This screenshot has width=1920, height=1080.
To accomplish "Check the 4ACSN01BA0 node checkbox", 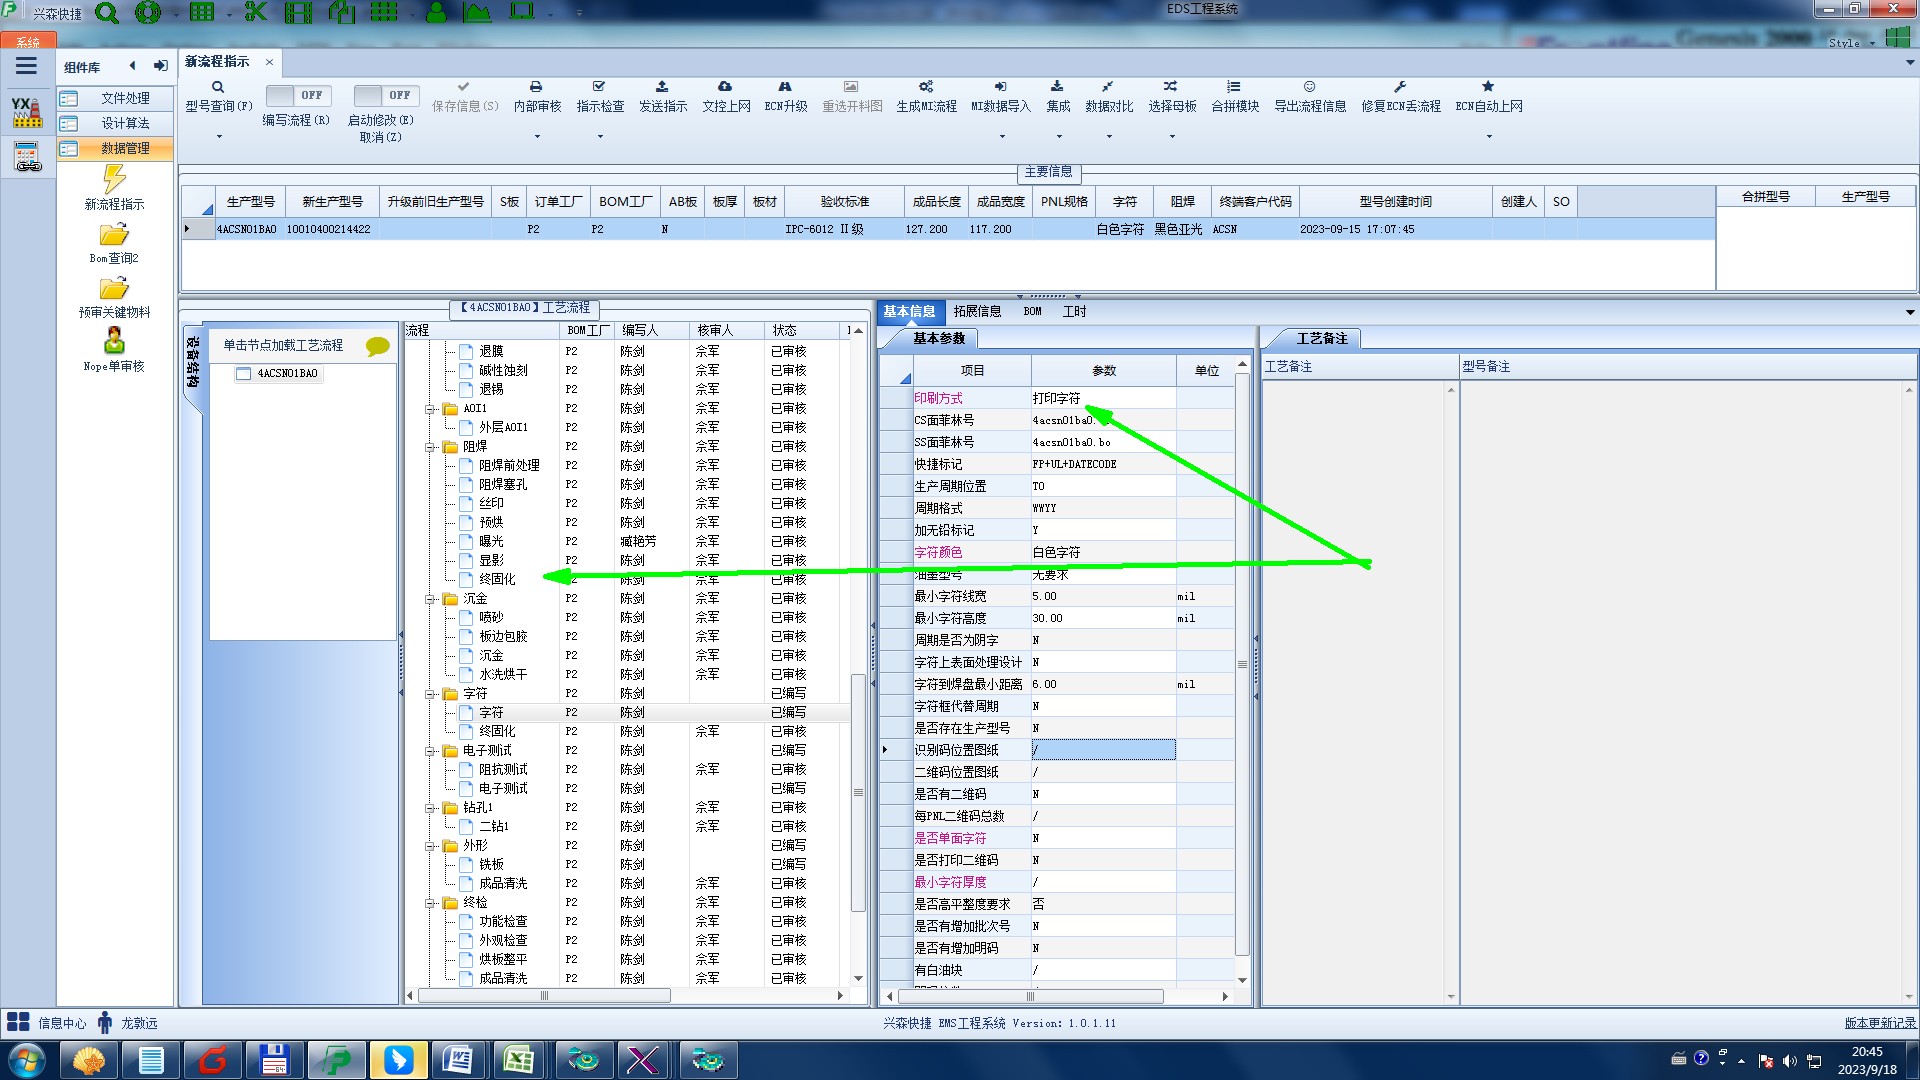I will point(243,374).
